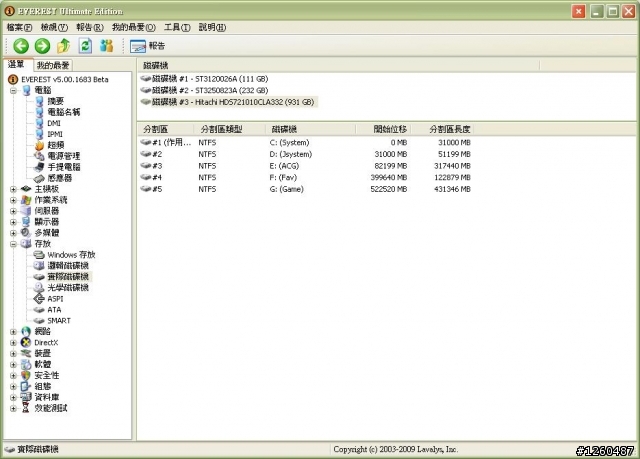640x459 pixels.
Task: Click the shield icon beside 安全性
Action: [x=26, y=375]
